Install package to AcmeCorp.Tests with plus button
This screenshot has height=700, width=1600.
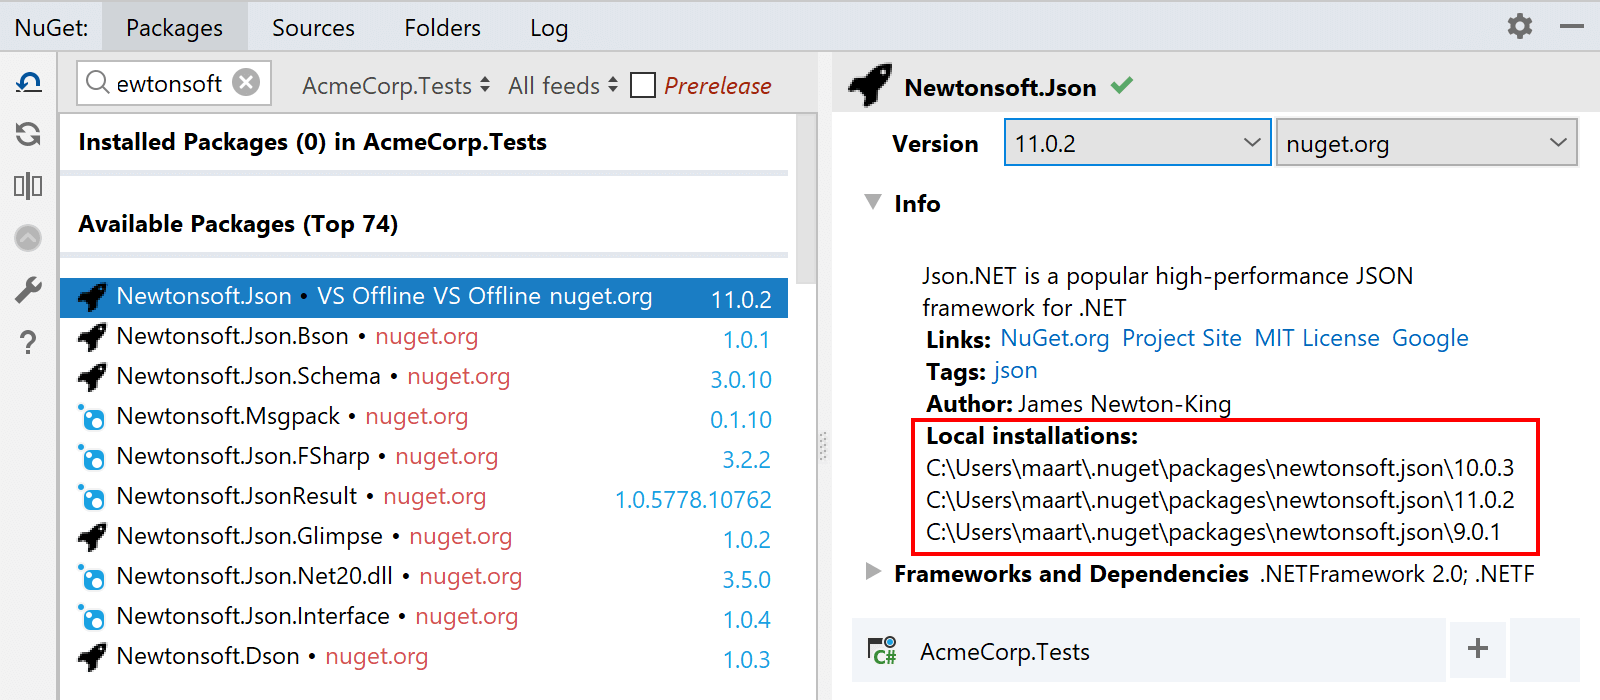click(x=1478, y=648)
